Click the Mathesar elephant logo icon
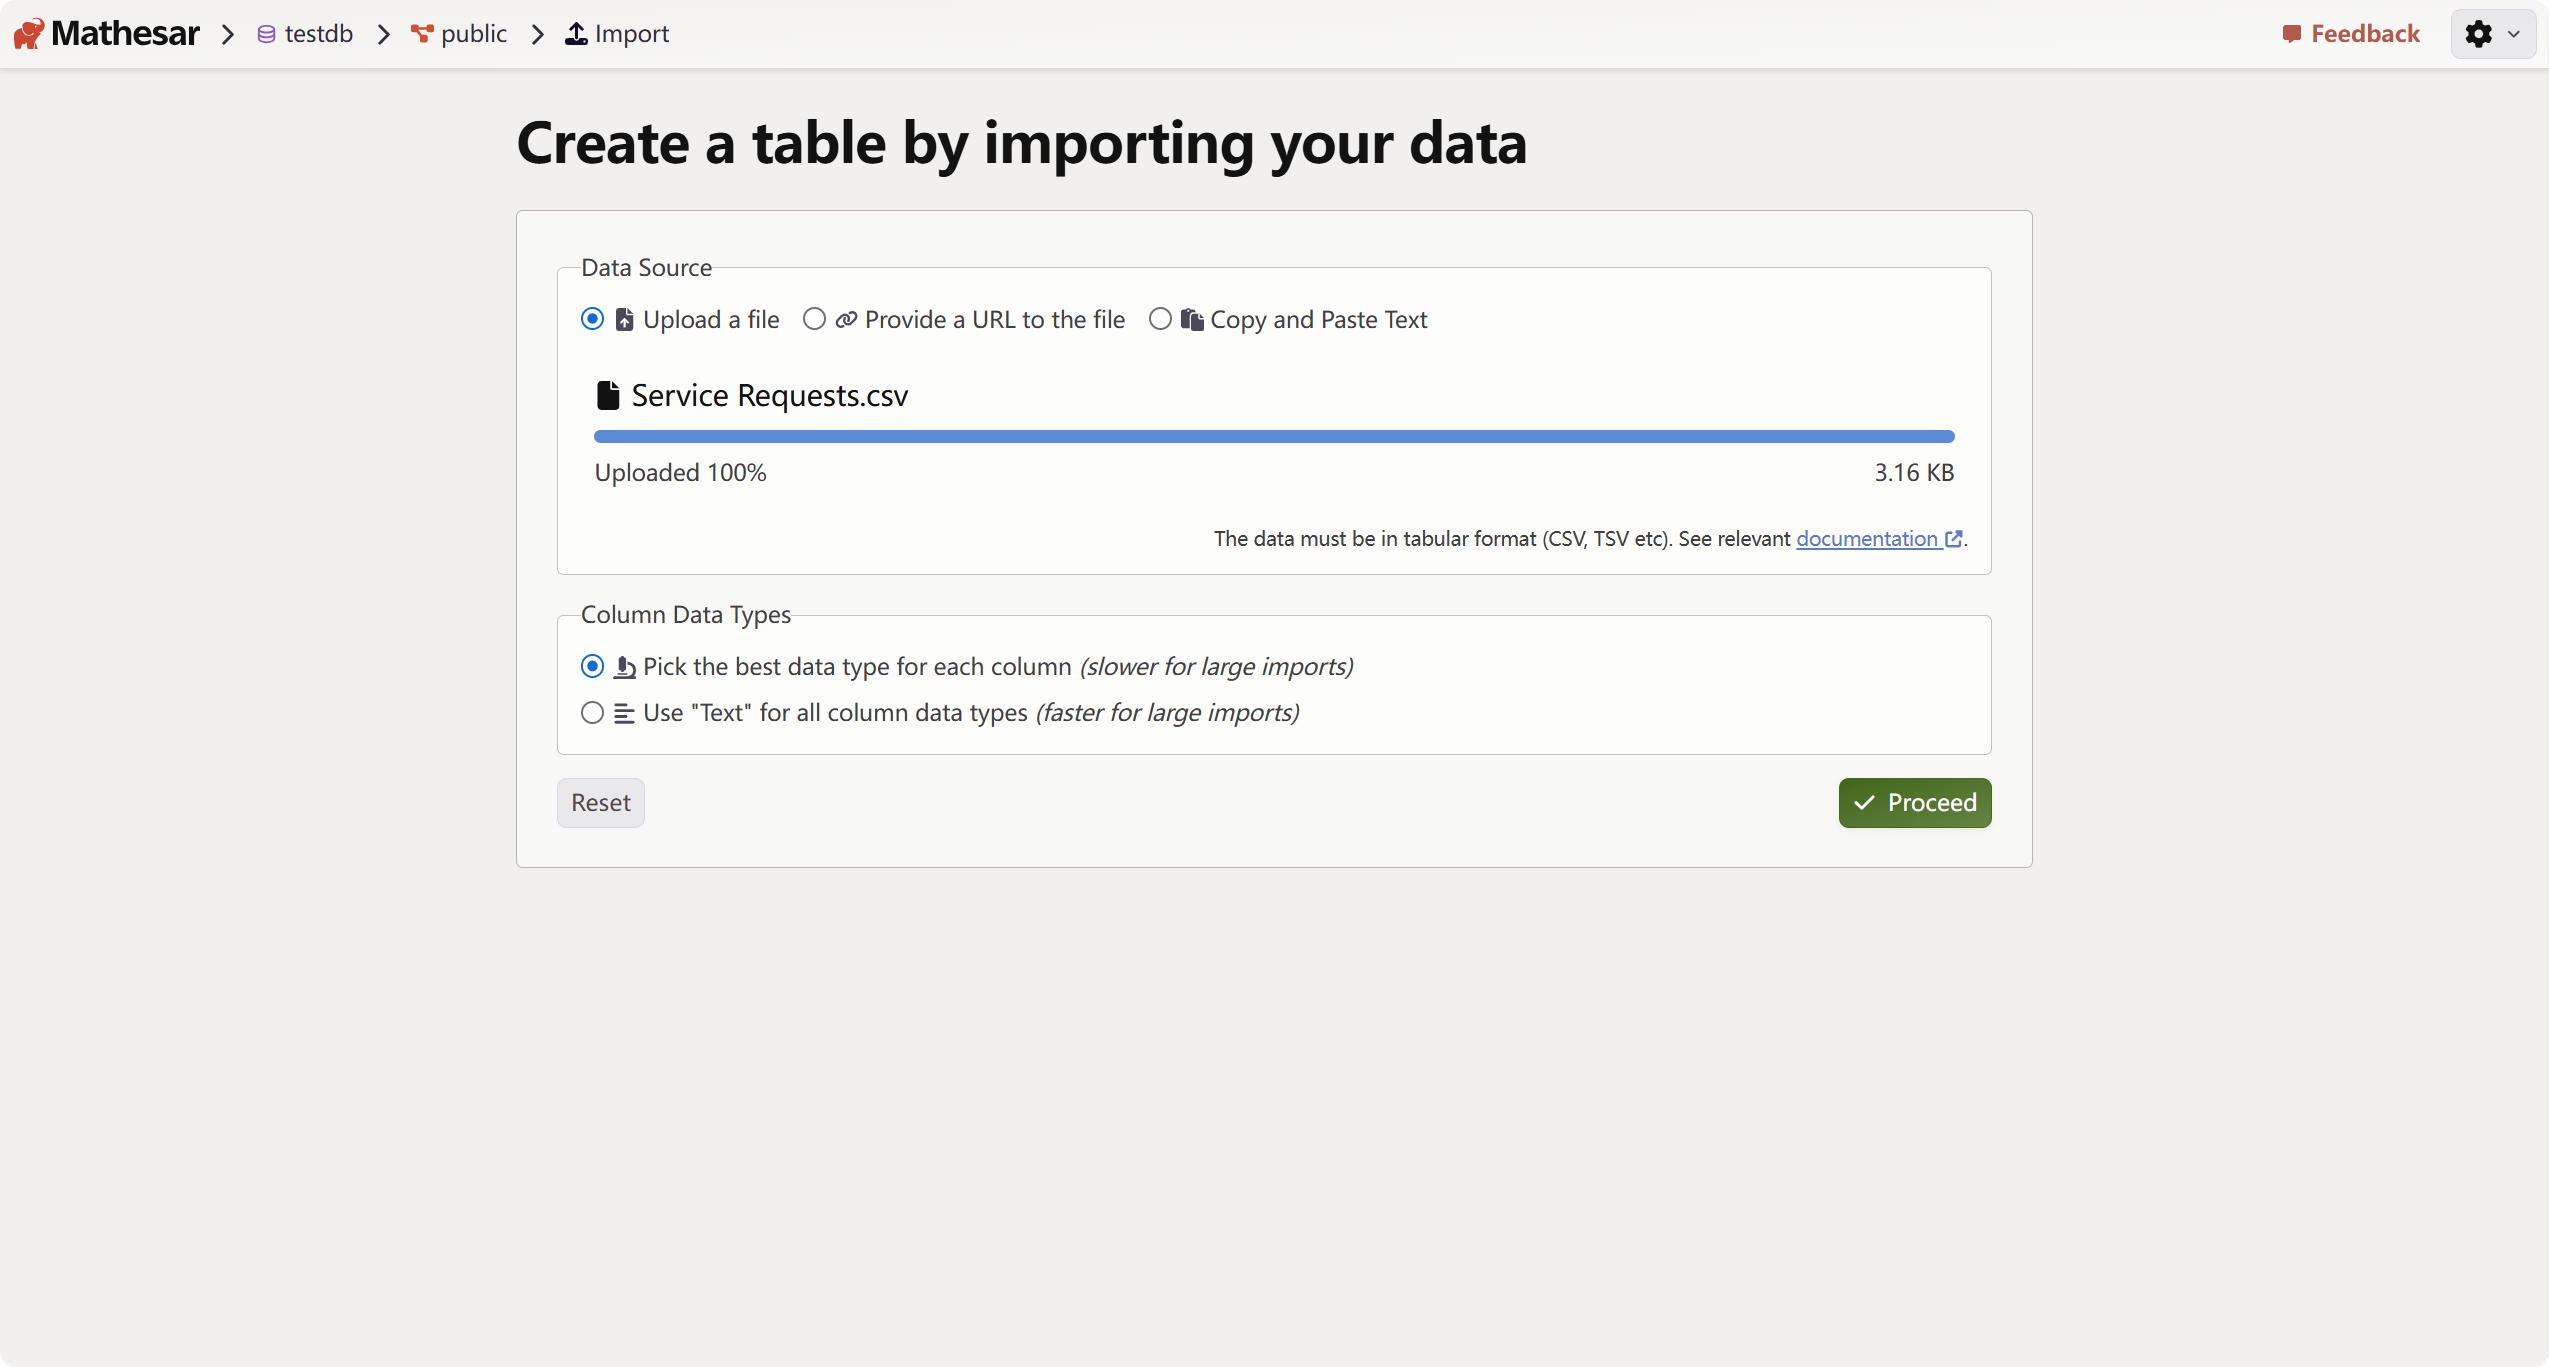2549x1367 pixels. pyautogui.click(x=29, y=34)
